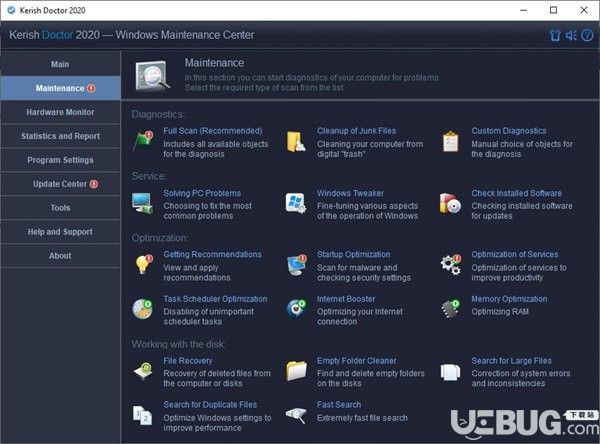Click the "Service:" section heading

tap(149, 176)
